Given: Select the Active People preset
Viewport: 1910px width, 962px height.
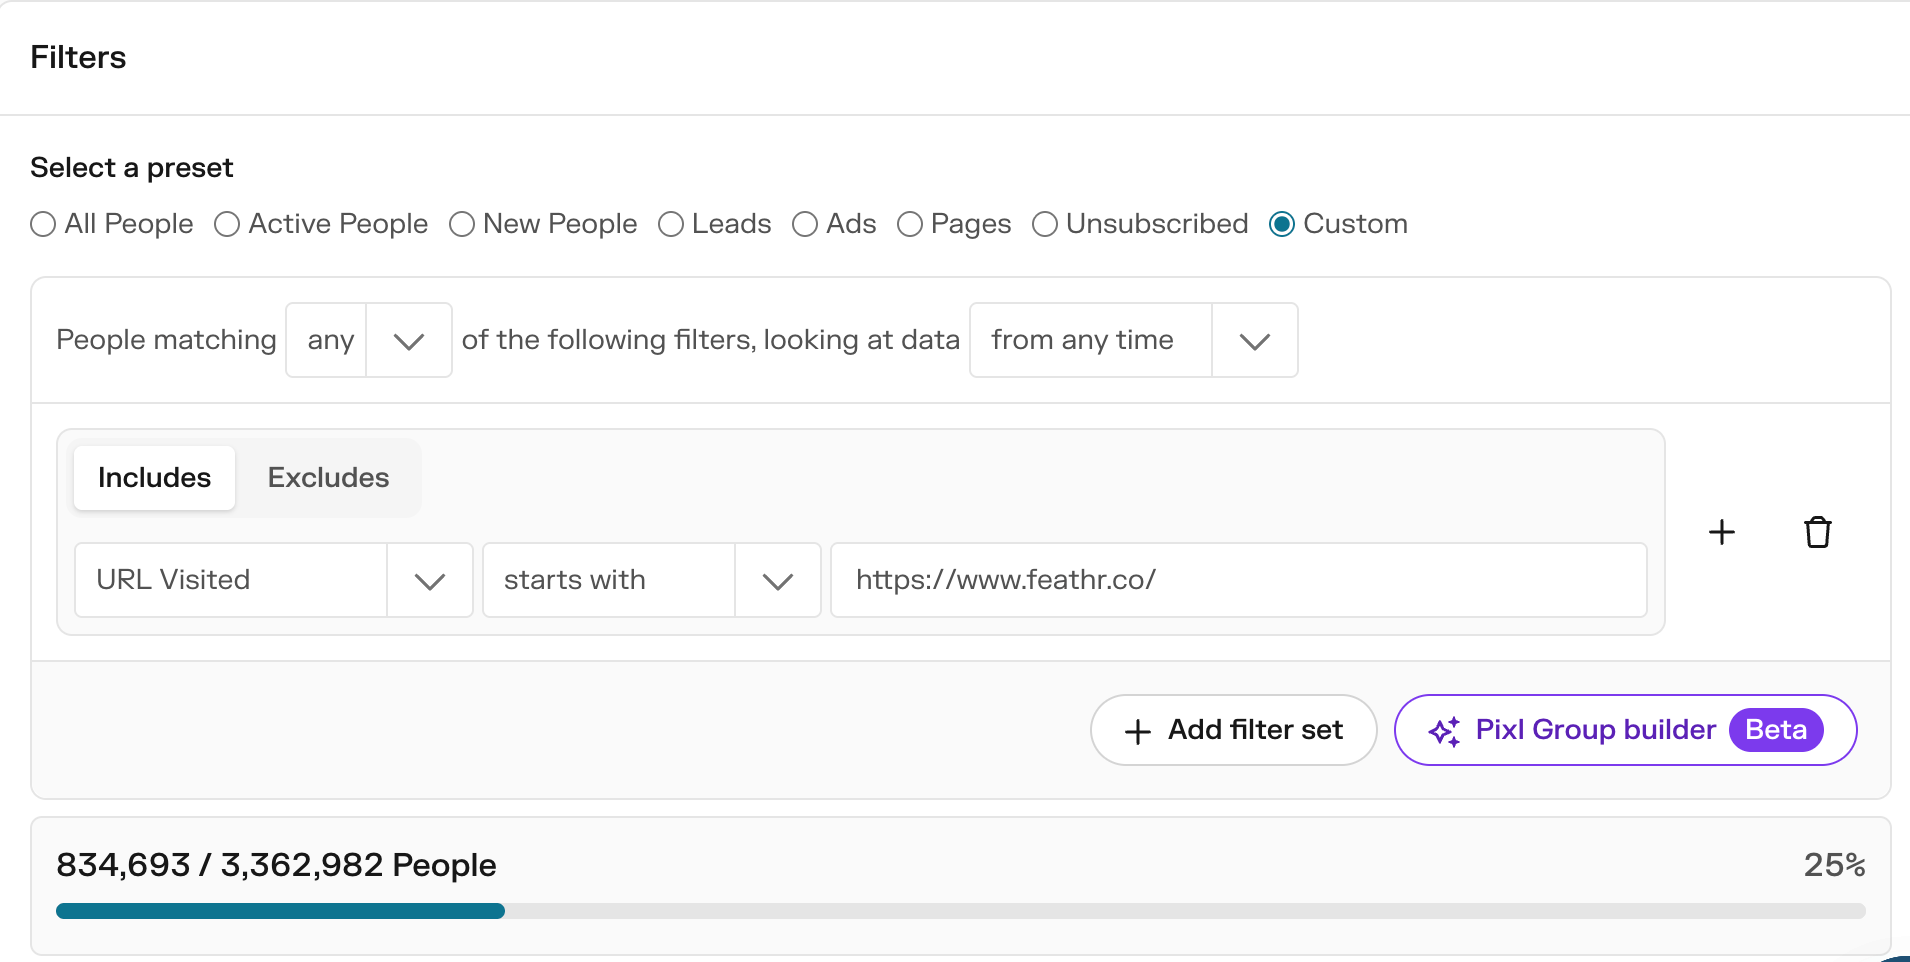Looking at the screenshot, I should pyautogui.click(x=227, y=224).
